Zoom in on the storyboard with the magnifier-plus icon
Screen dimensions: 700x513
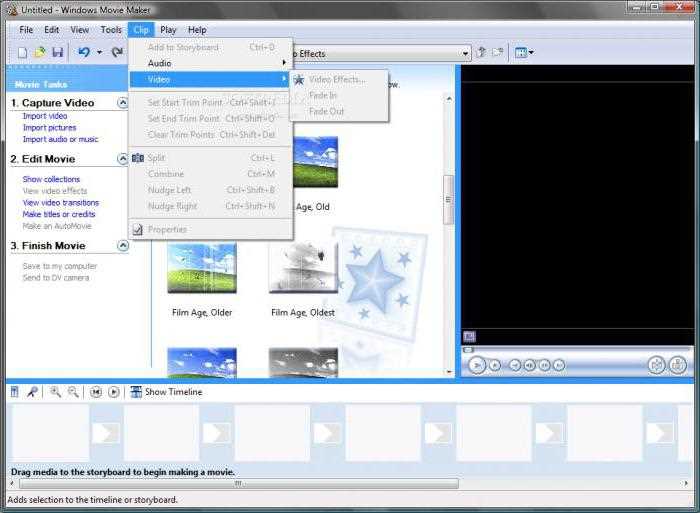point(55,392)
